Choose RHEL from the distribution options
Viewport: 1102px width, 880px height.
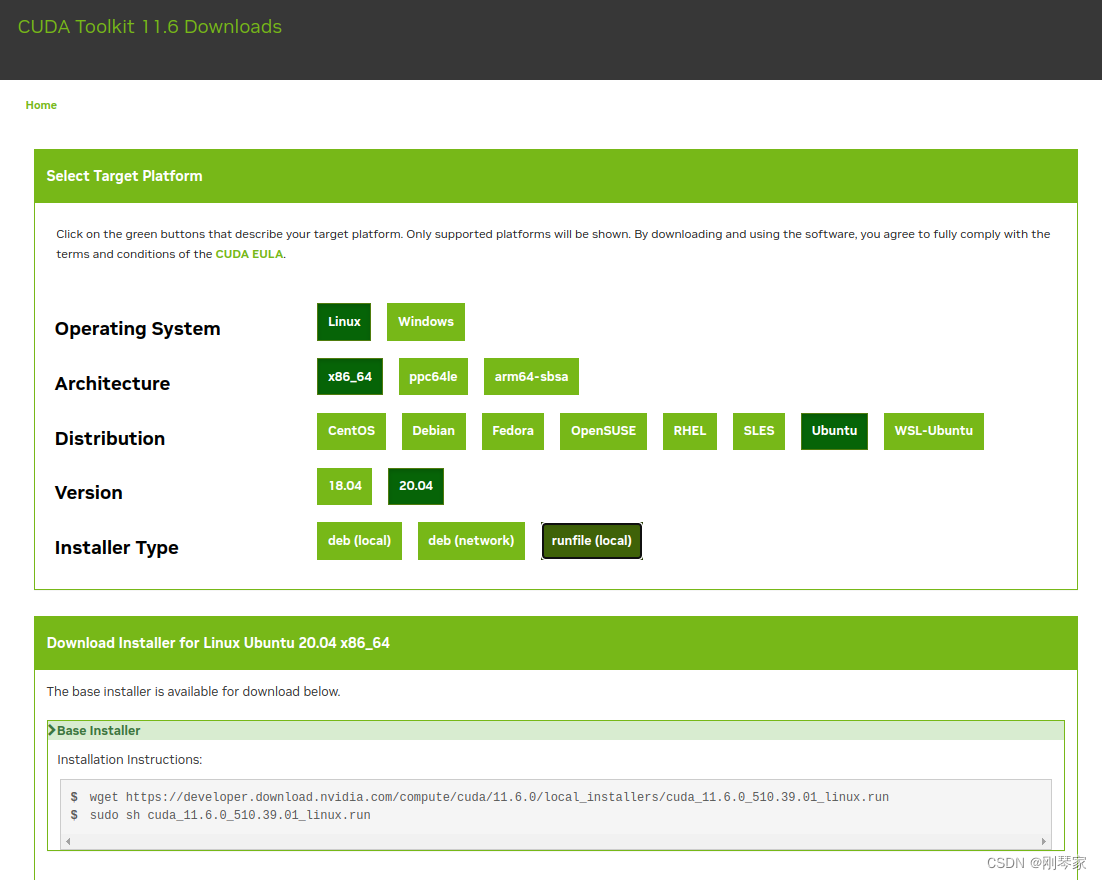tap(689, 431)
